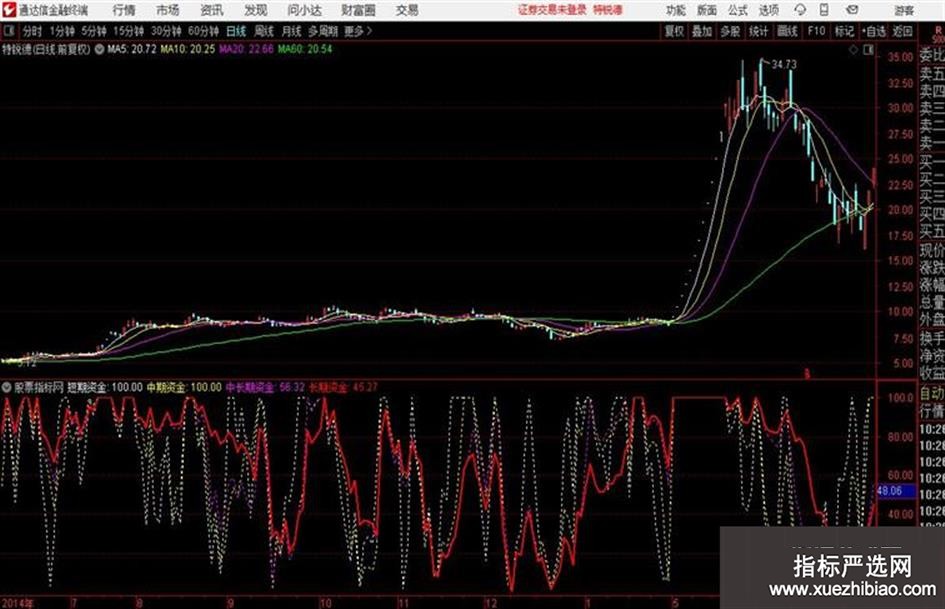Viewport: 945px width, 609px height.
Task: Open the dropdown arrow beside 股票指标网 indicator
Action: pyautogui.click(x=7, y=387)
